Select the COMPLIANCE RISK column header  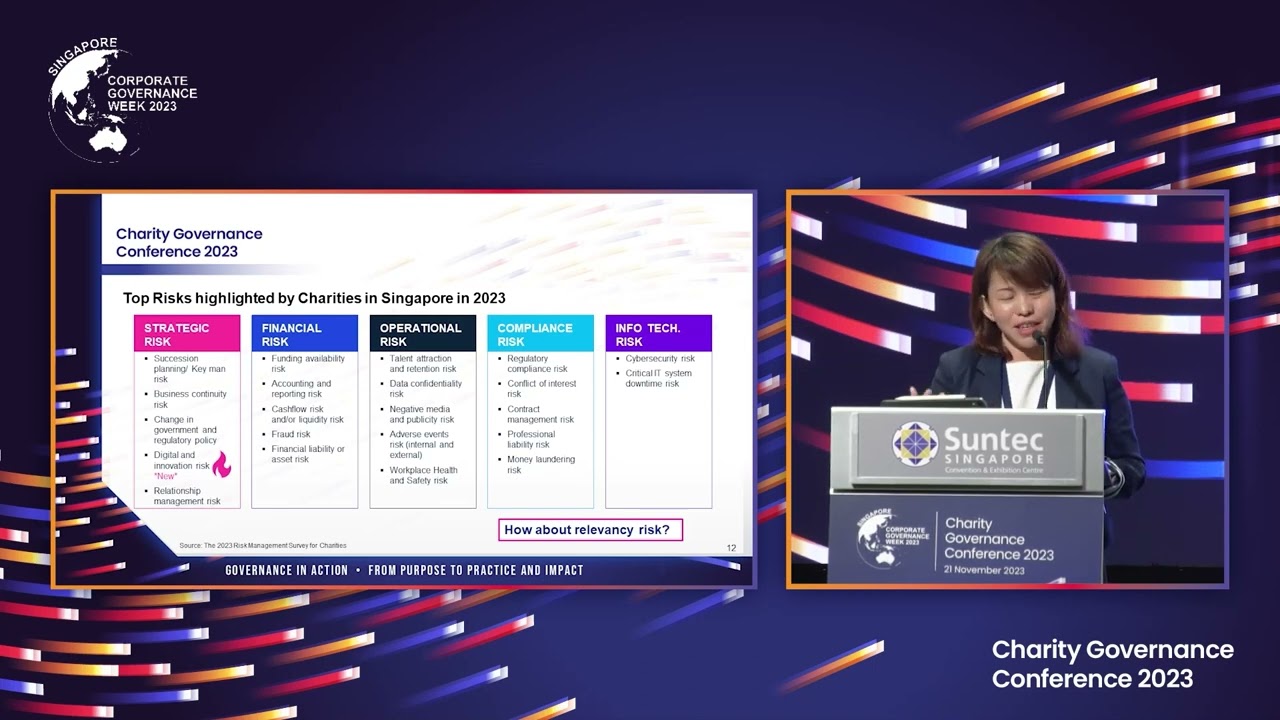tap(540, 334)
